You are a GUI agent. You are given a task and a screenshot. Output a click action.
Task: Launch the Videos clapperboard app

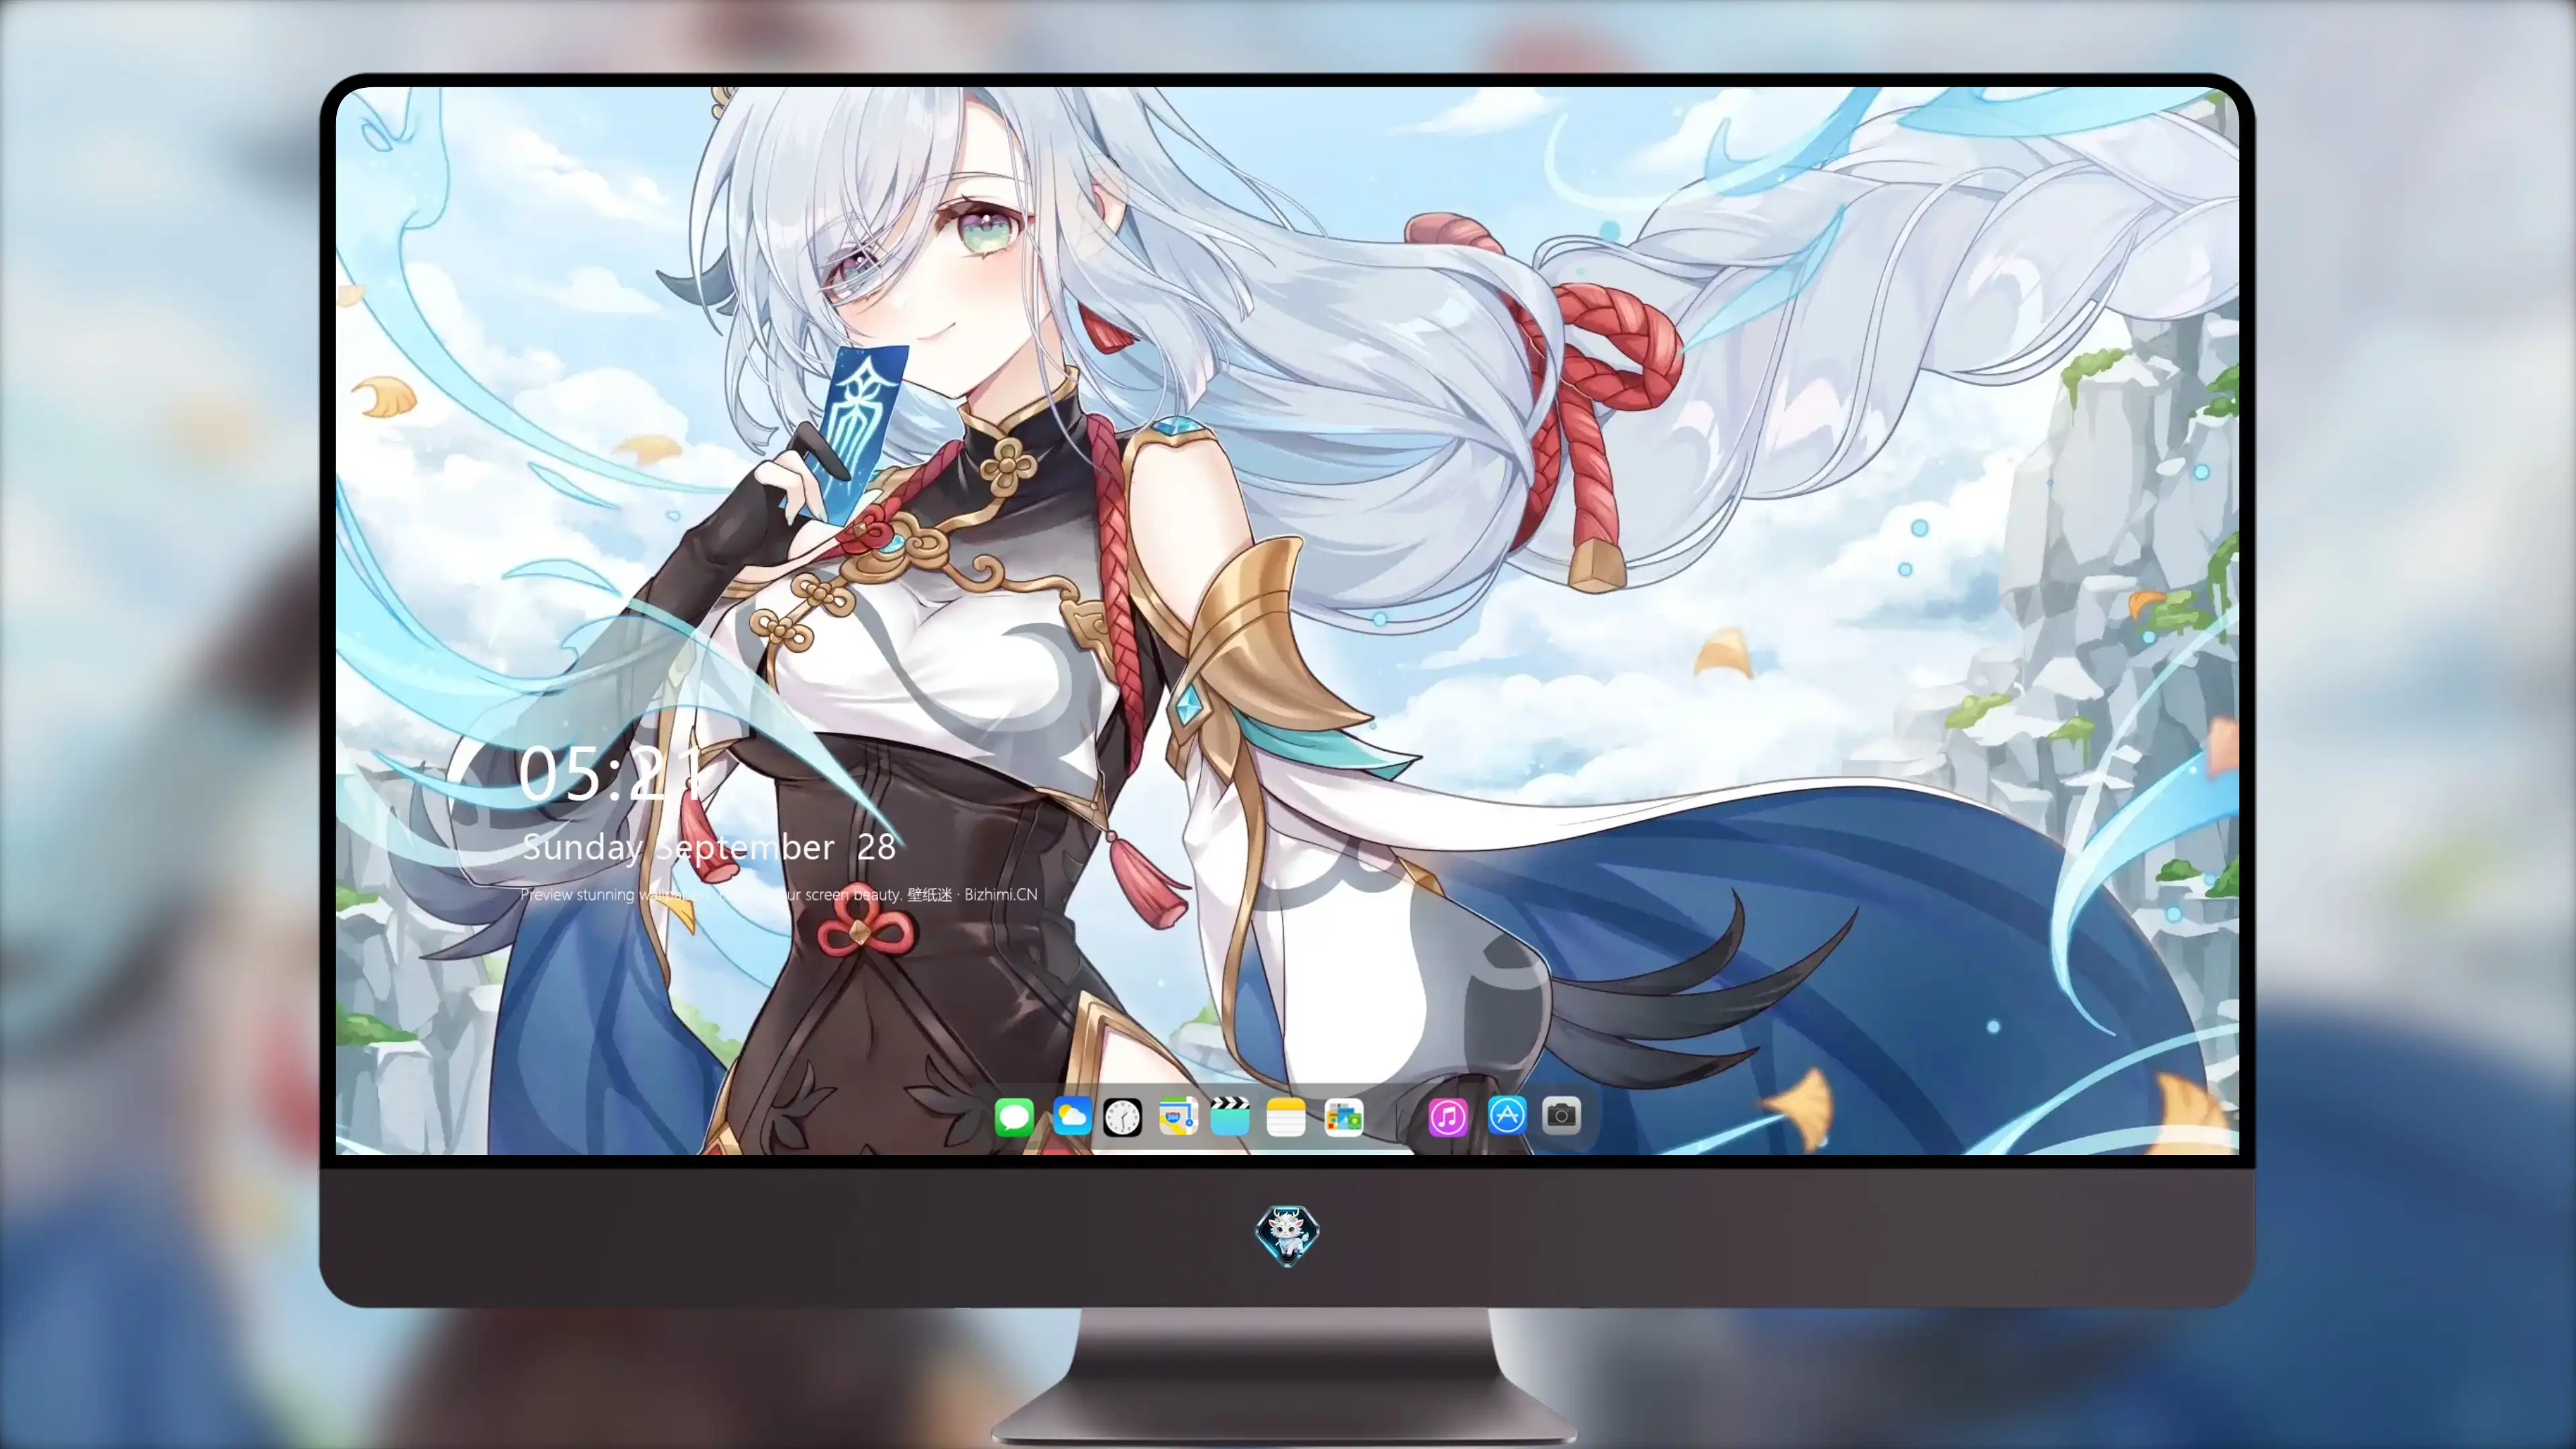(x=1230, y=1116)
